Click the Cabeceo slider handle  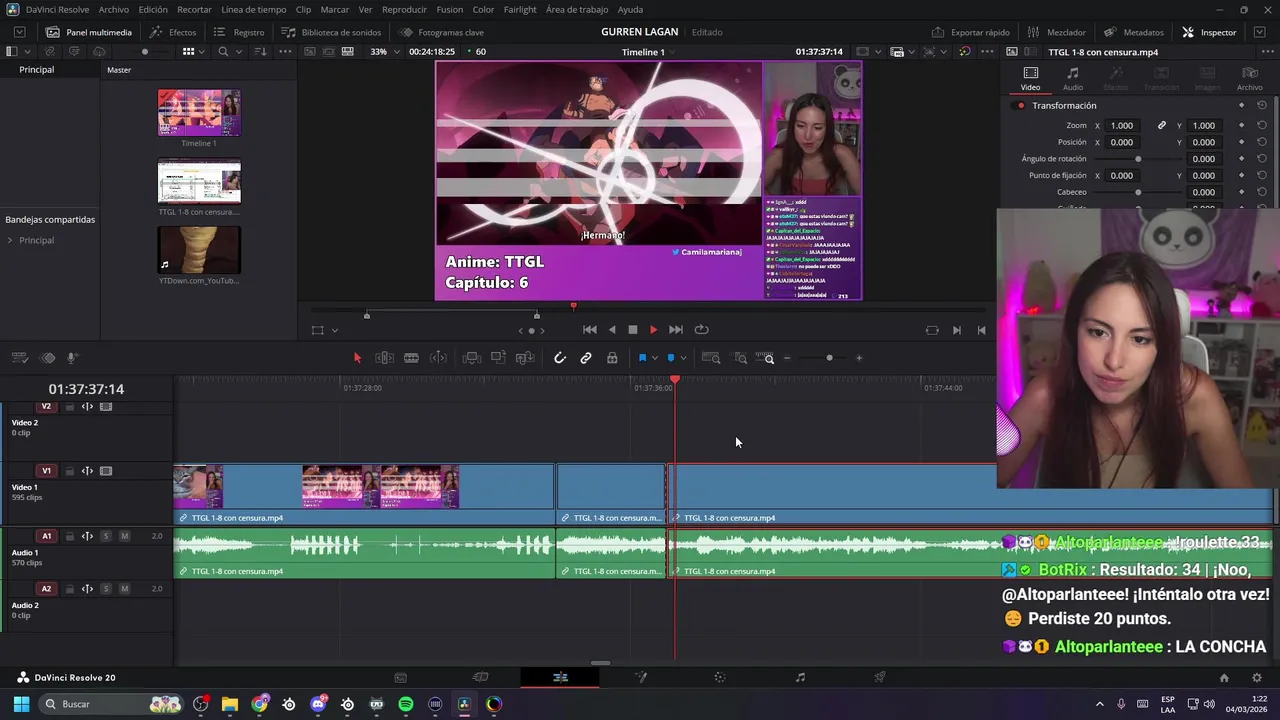pyautogui.click(x=1138, y=192)
